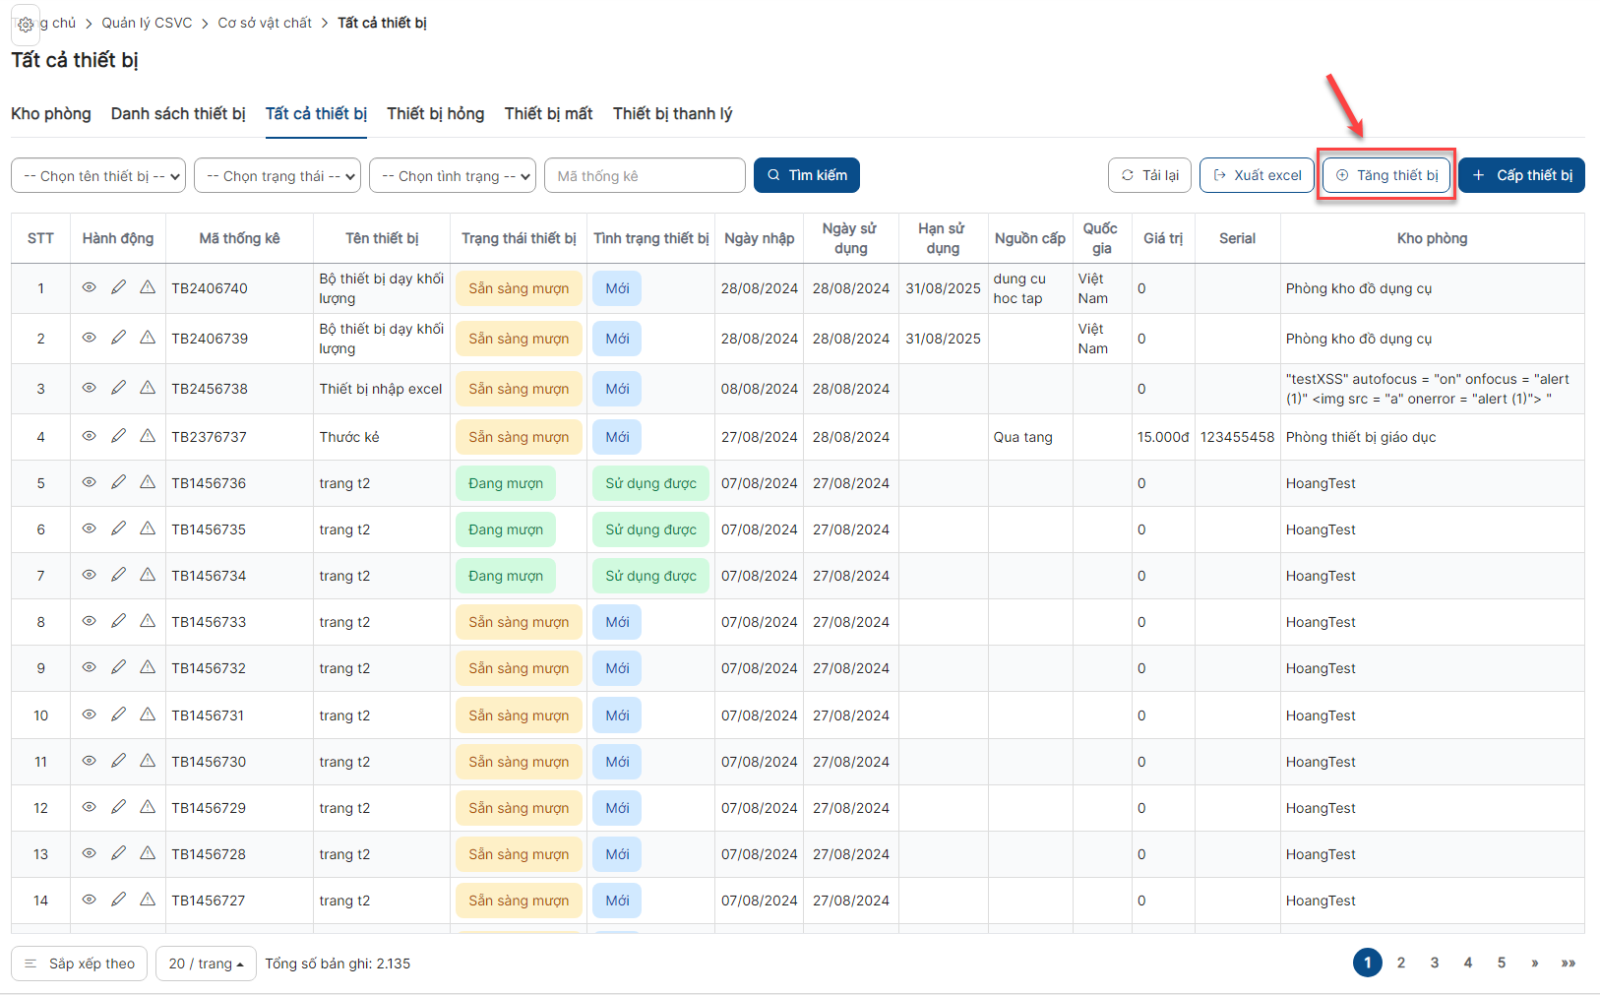Go to page 3 in pagination
Screen dimensions: 1600x995
pos(1434,963)
